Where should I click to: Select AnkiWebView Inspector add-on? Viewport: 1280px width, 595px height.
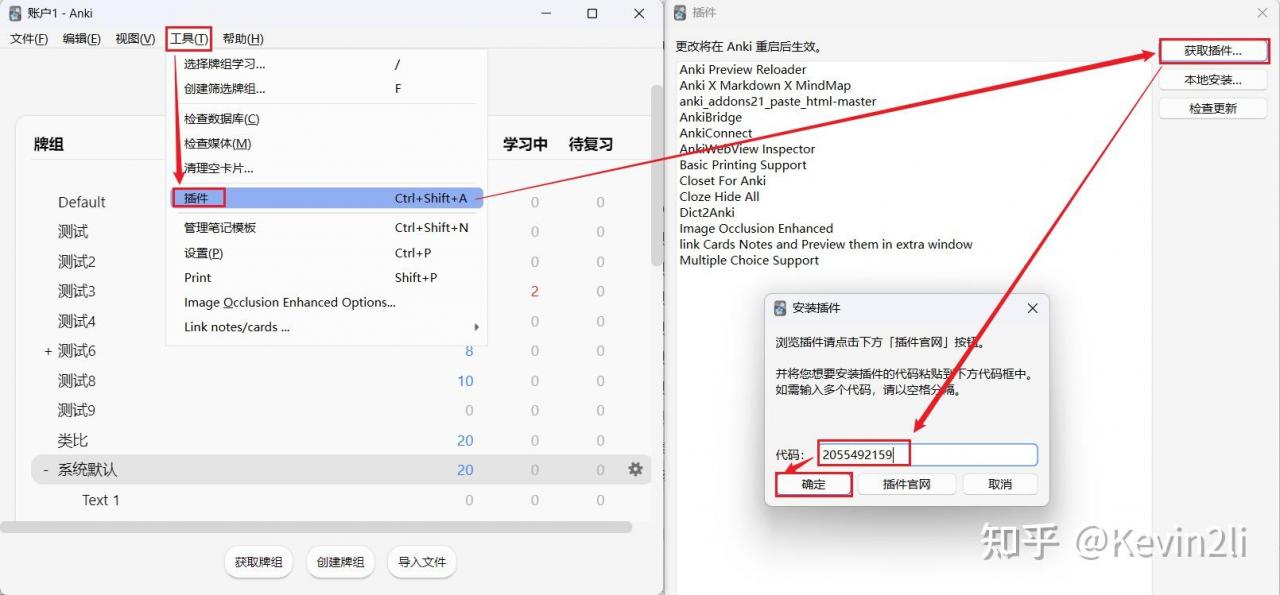click(747, 149)
